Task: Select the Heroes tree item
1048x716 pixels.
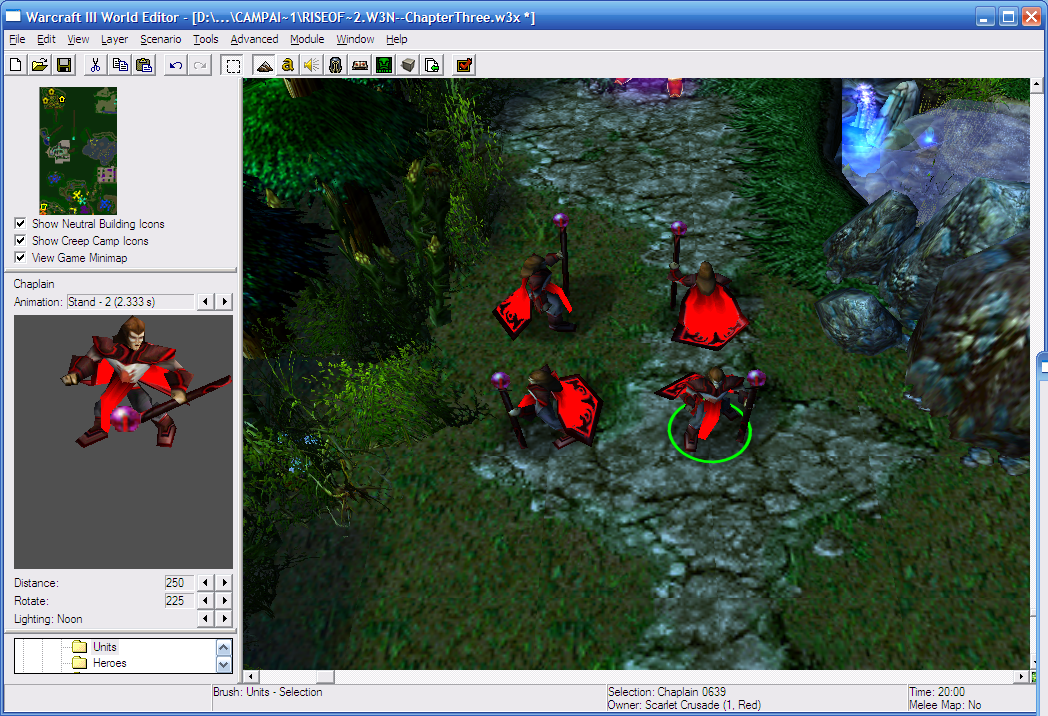Action: tap(110, 663)
